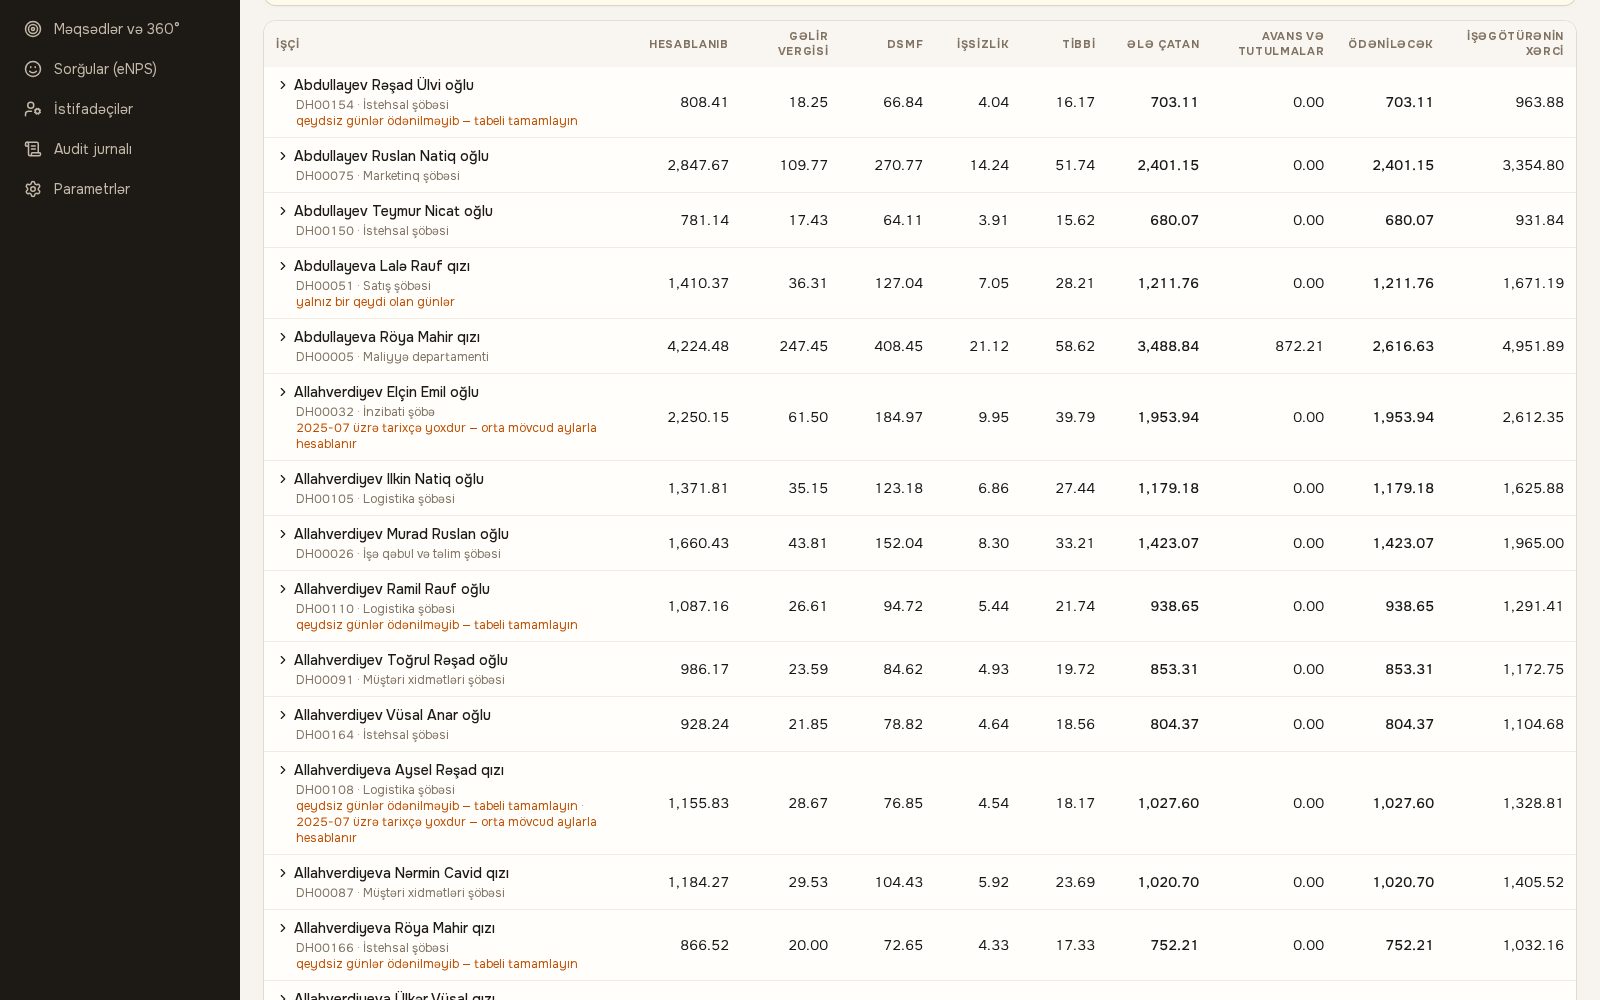Expand the Allahverdiyev Murad Ruslan oğlu row
The height and width of the screenshot is (1000, 1600).
point(283,534)
